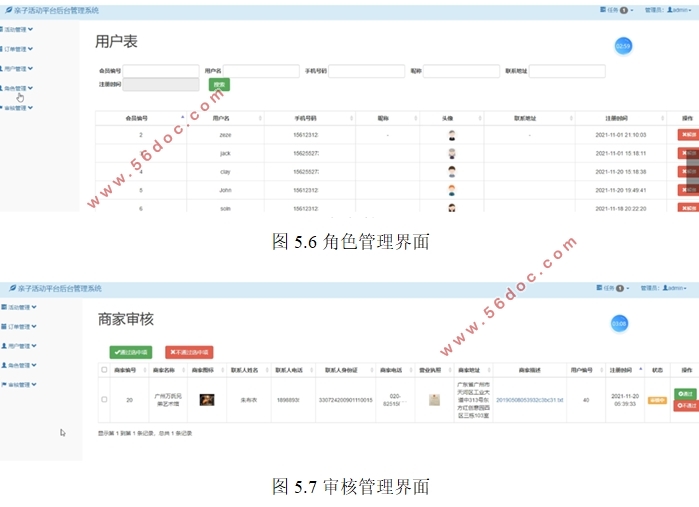Image resolution: width=699 pixels, height=507 pixels.
Task: Click the 会员编号 search input field
Action: pos(160,71)
